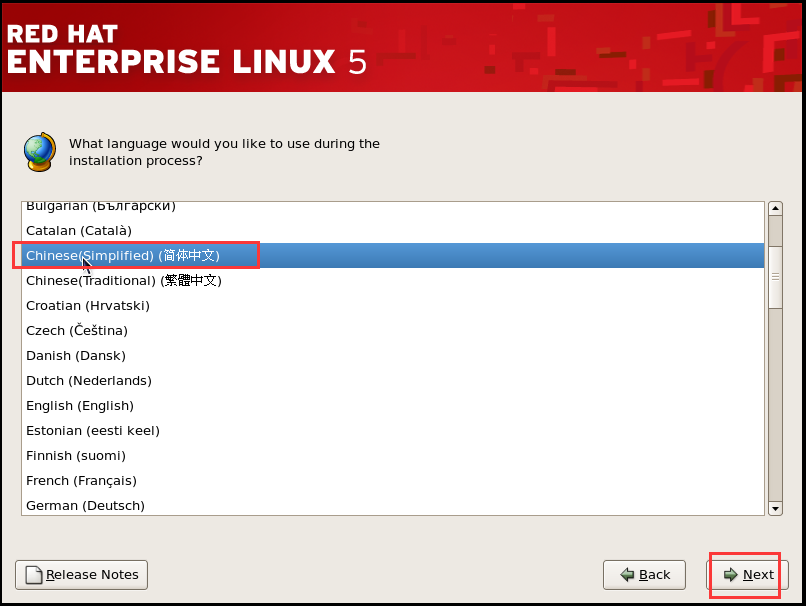Select English (English) language
Image resolution: width=806 pixels, height=606 pixels.
[393, 406]
